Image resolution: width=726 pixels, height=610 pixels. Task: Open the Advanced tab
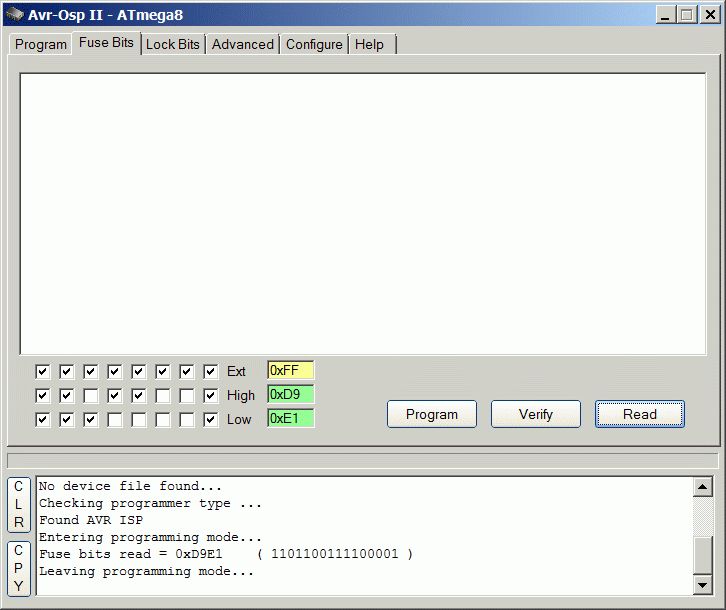[243, 44]
